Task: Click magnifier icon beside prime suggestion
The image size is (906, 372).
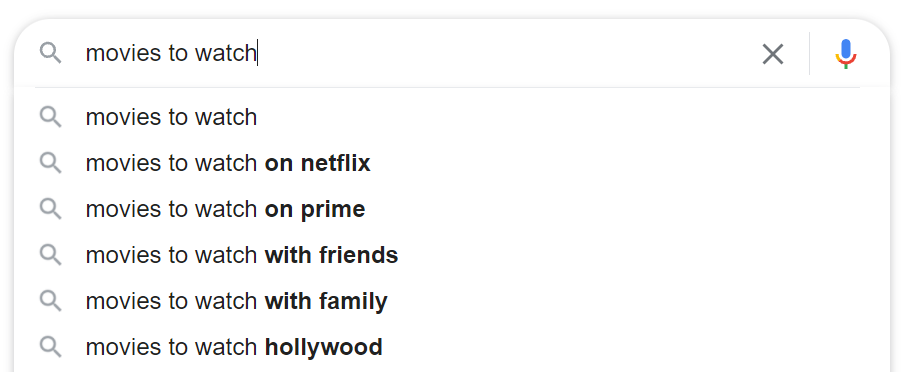Action: coord(50,209)
